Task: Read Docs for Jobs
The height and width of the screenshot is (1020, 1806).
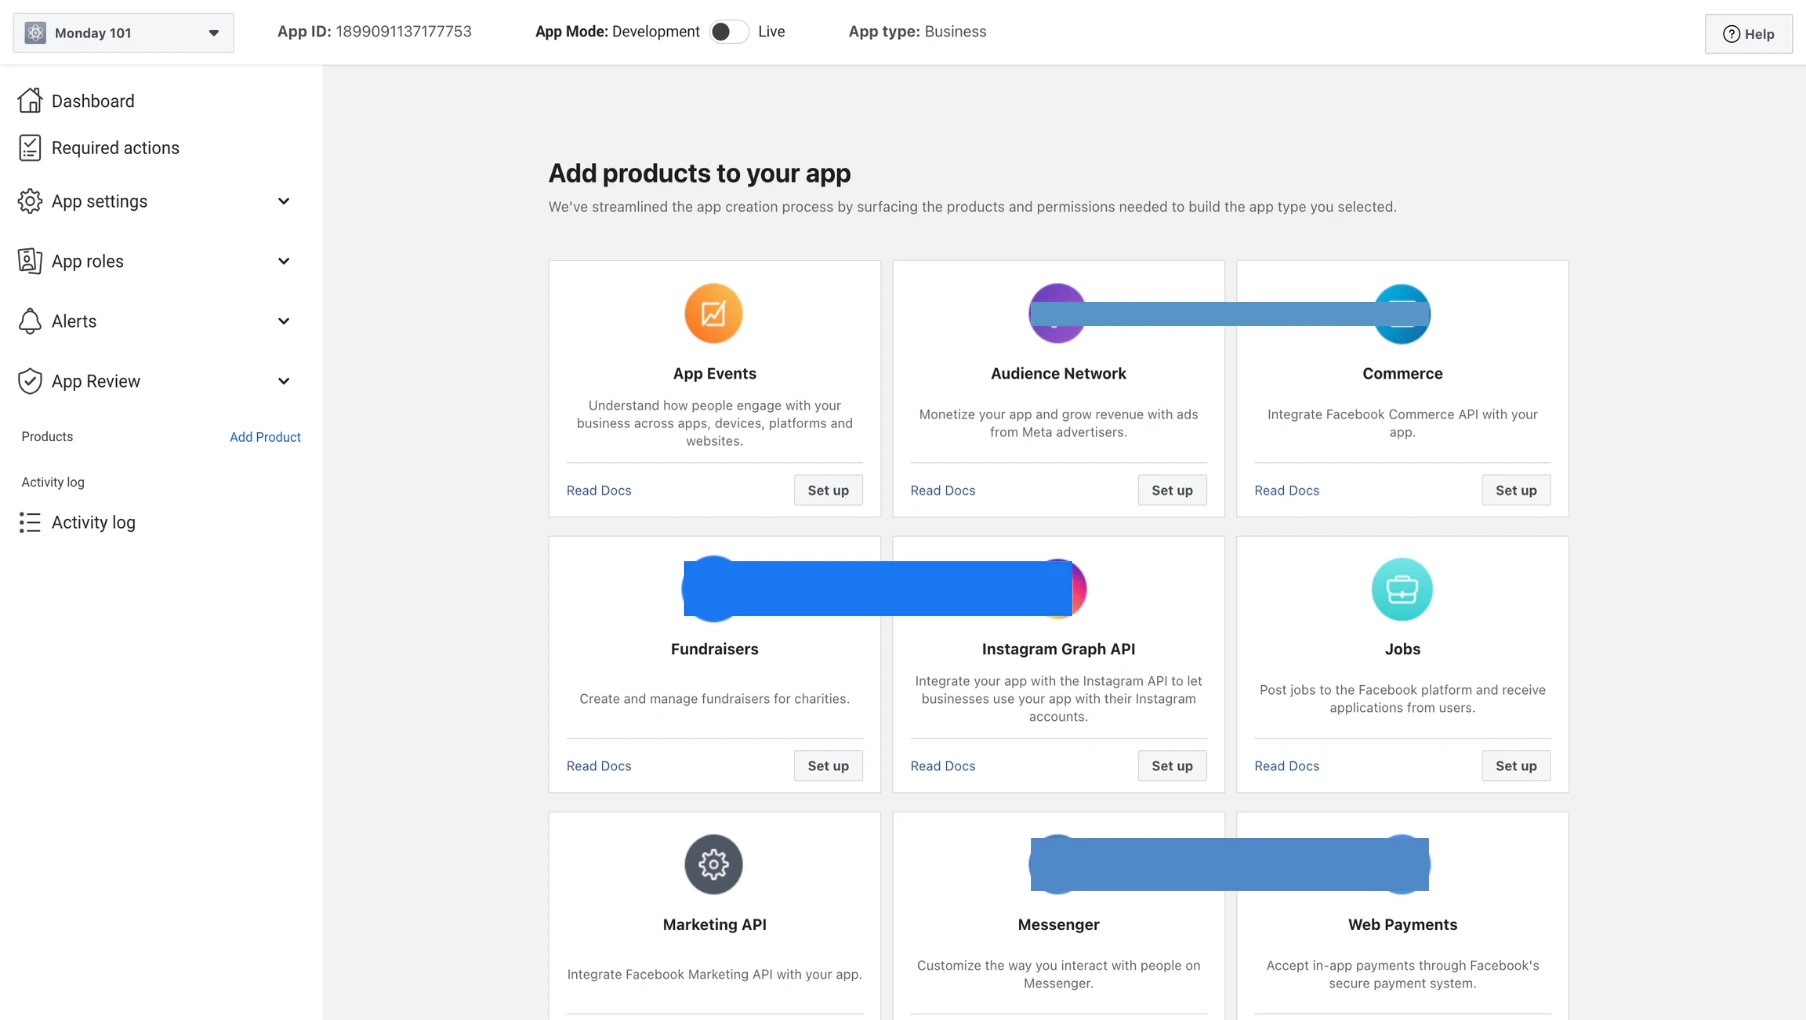Action: pos(1287,766)
